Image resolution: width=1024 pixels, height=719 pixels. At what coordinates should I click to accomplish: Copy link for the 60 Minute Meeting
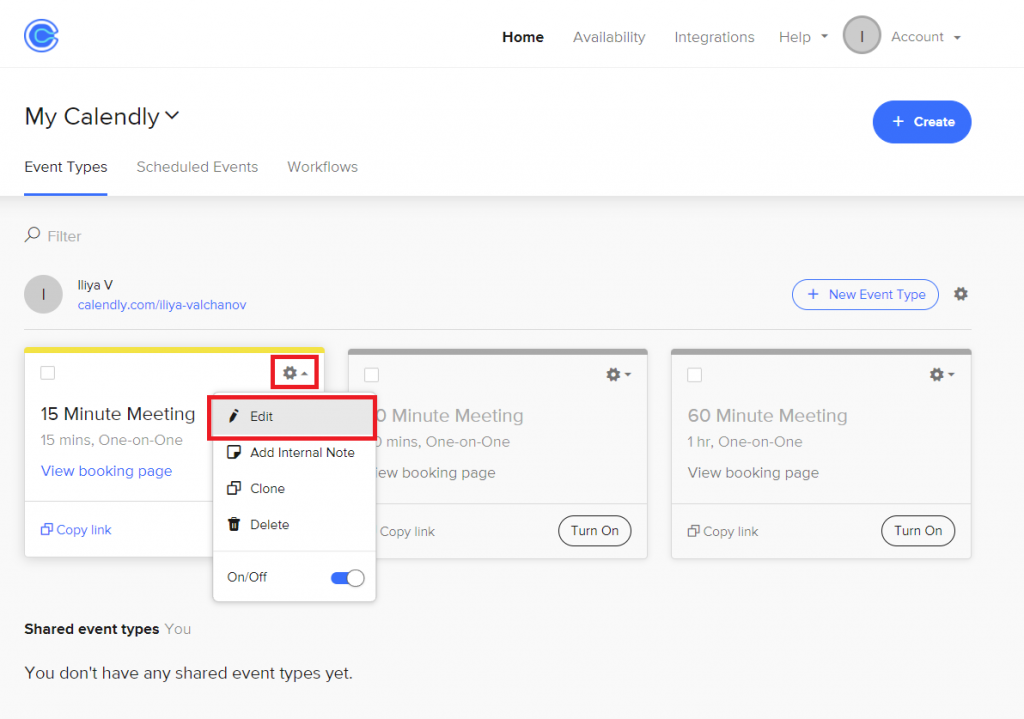(x=723, y=532)
